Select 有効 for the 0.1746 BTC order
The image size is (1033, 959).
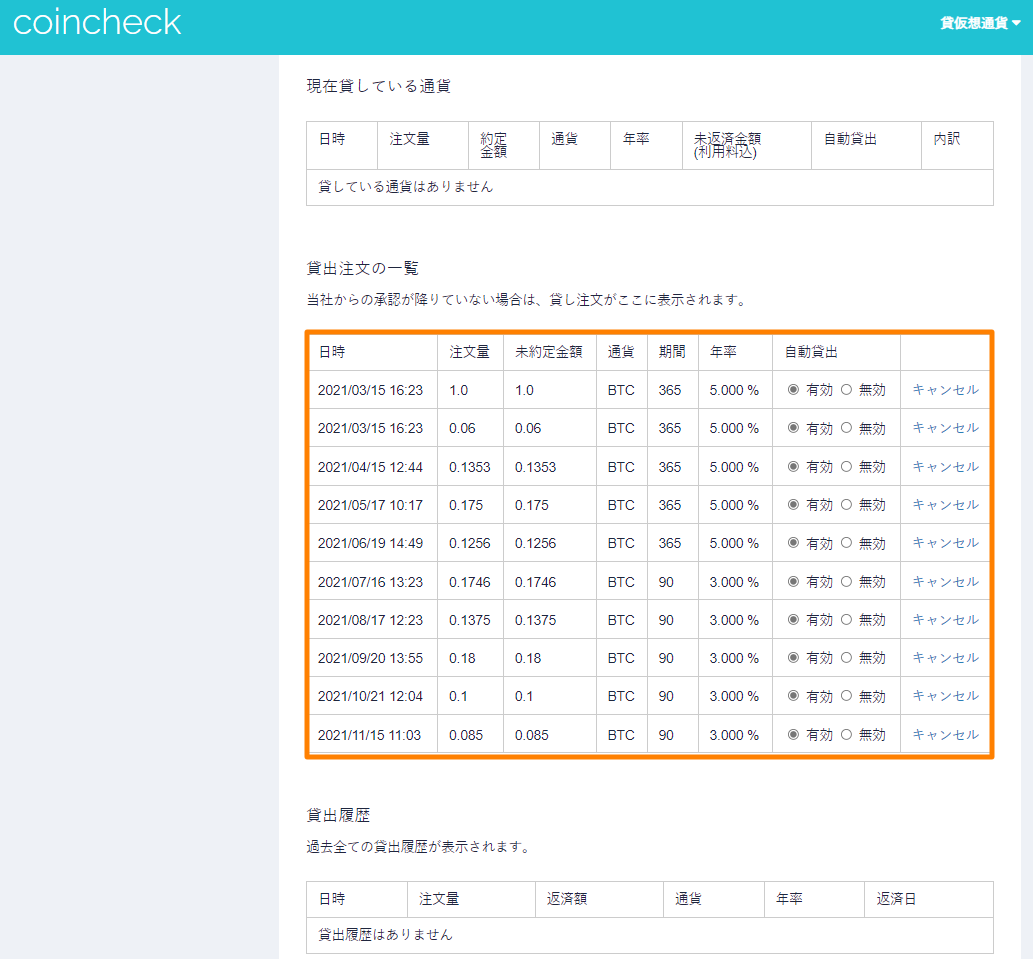point(793,582)
